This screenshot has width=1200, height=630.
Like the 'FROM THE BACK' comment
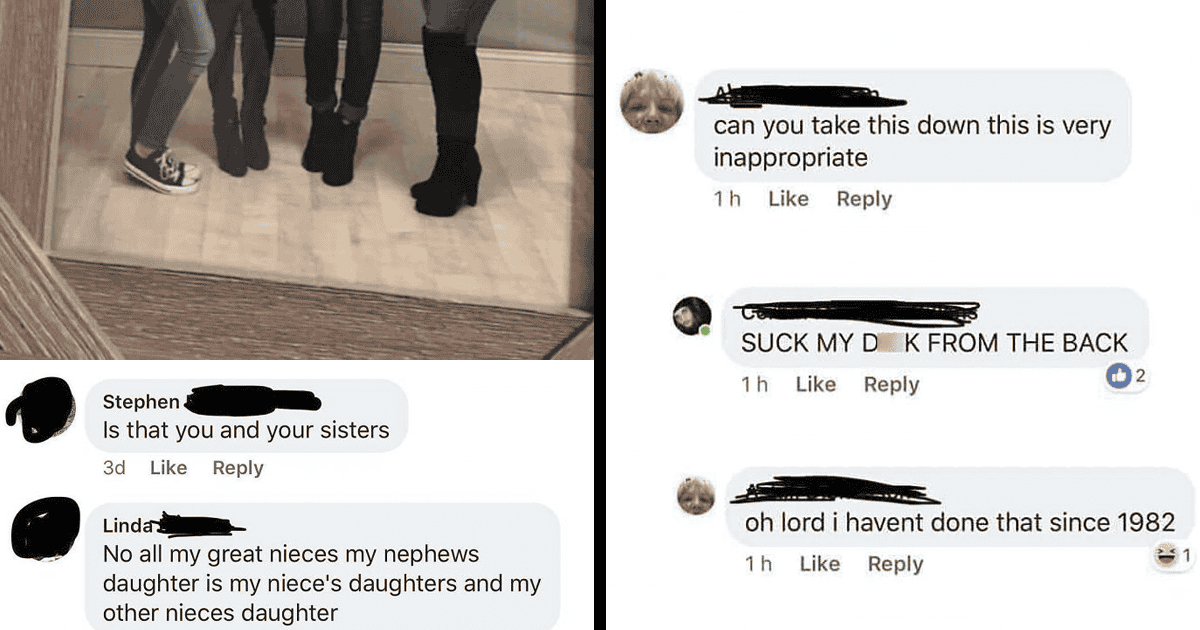(816, 384)
